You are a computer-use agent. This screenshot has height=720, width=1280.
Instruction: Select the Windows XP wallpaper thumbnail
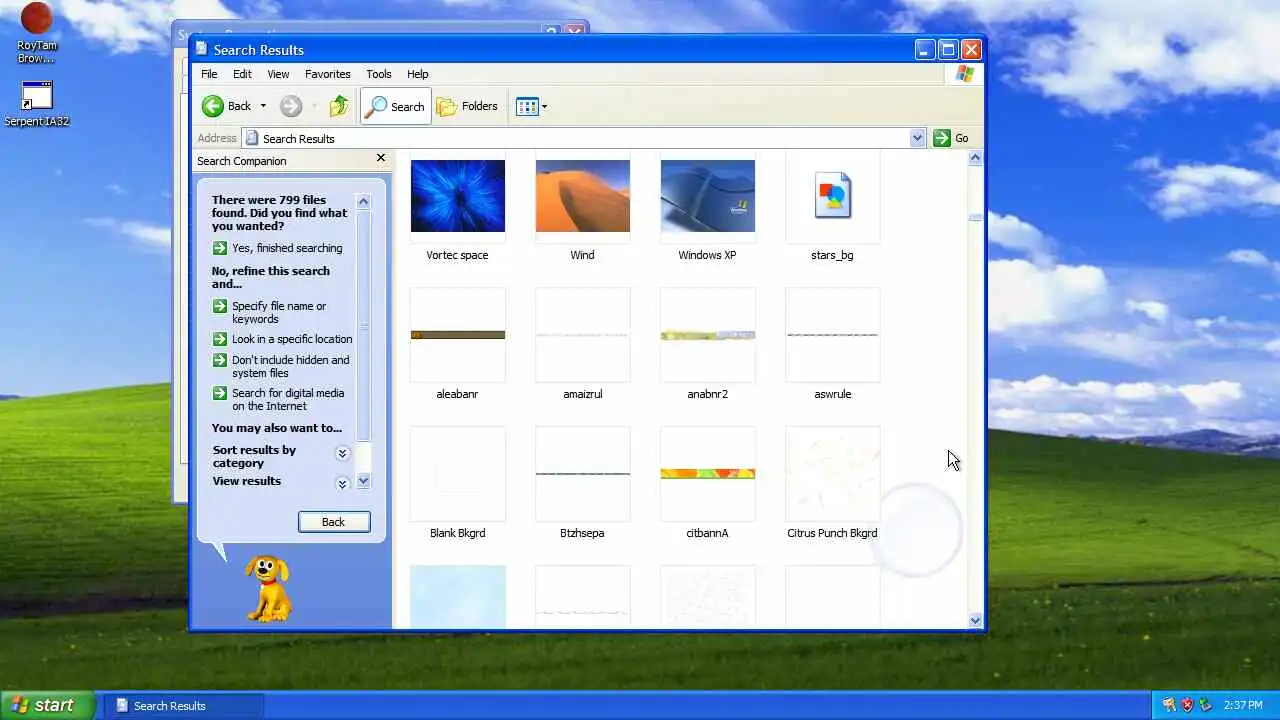coord(708,196)
